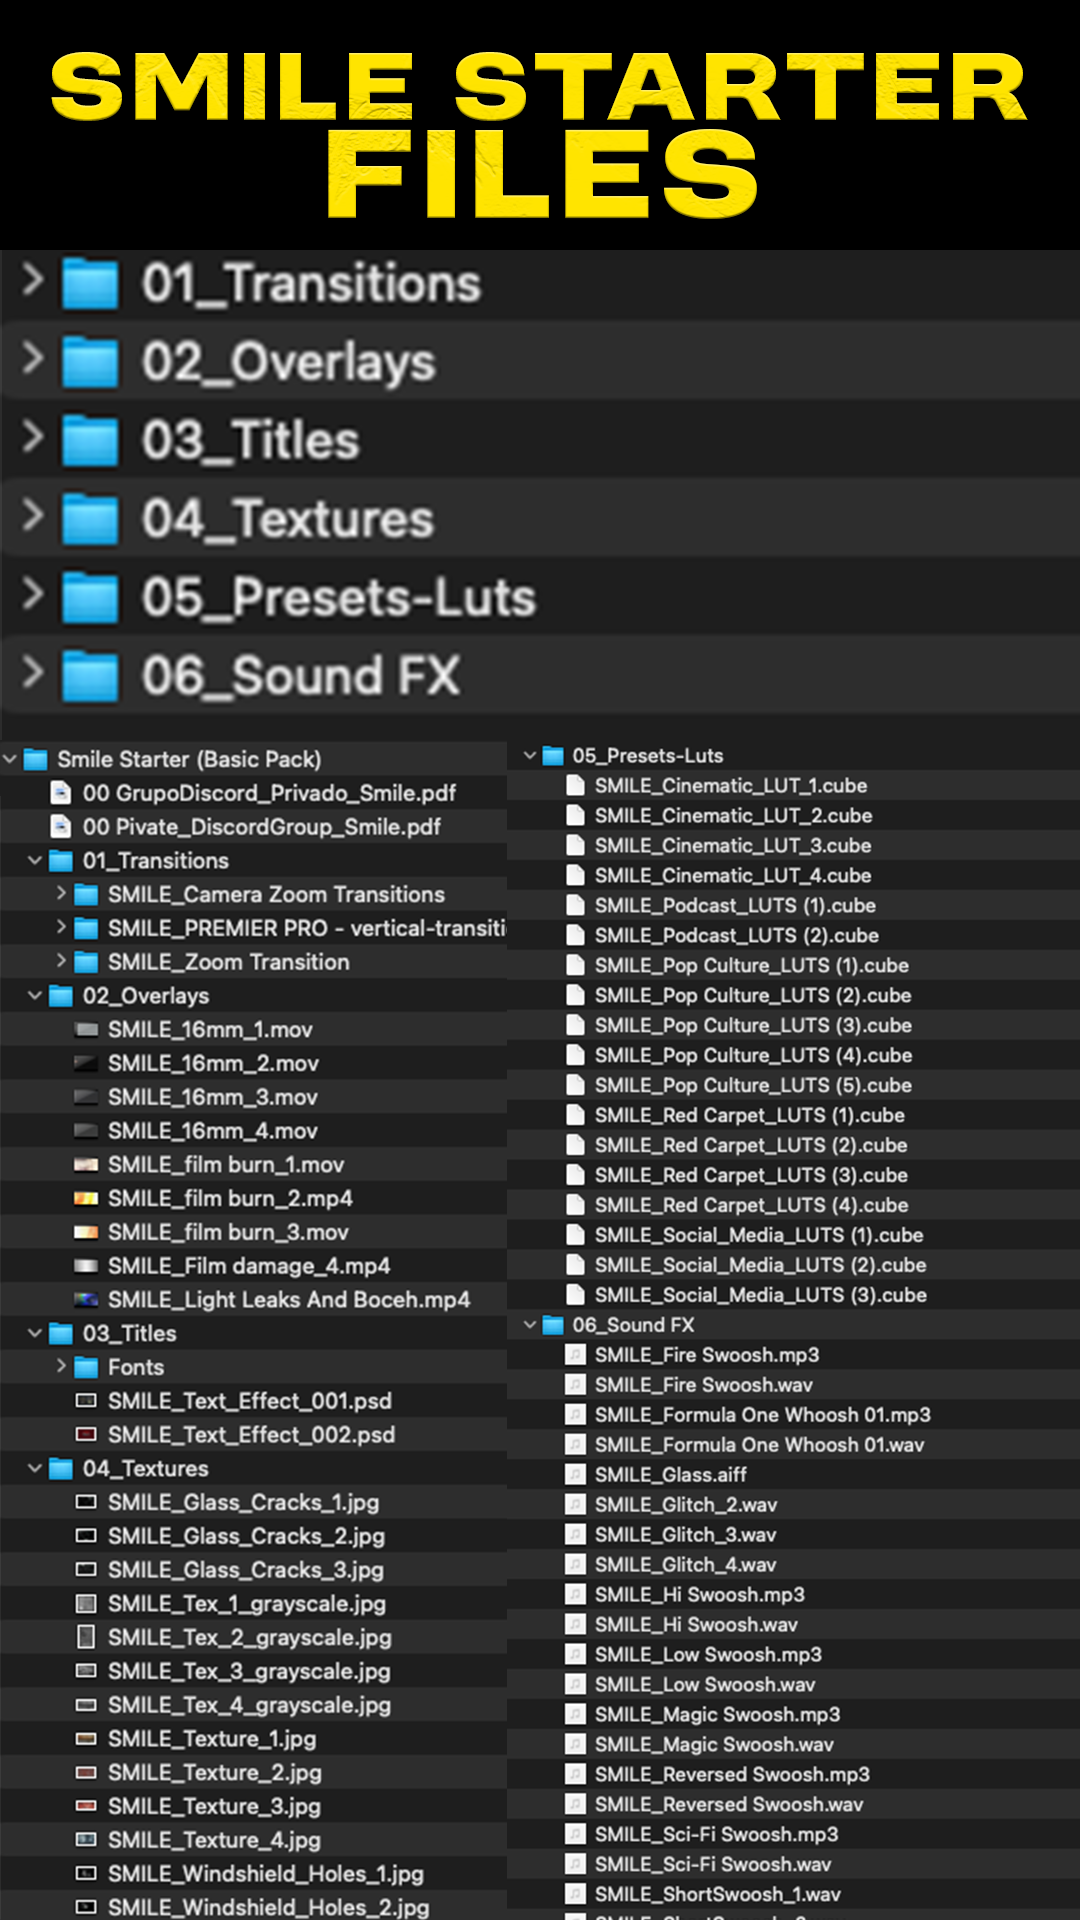Expand the SMILE_Zoom Transition subfolder arrow

tap(61, 961)
